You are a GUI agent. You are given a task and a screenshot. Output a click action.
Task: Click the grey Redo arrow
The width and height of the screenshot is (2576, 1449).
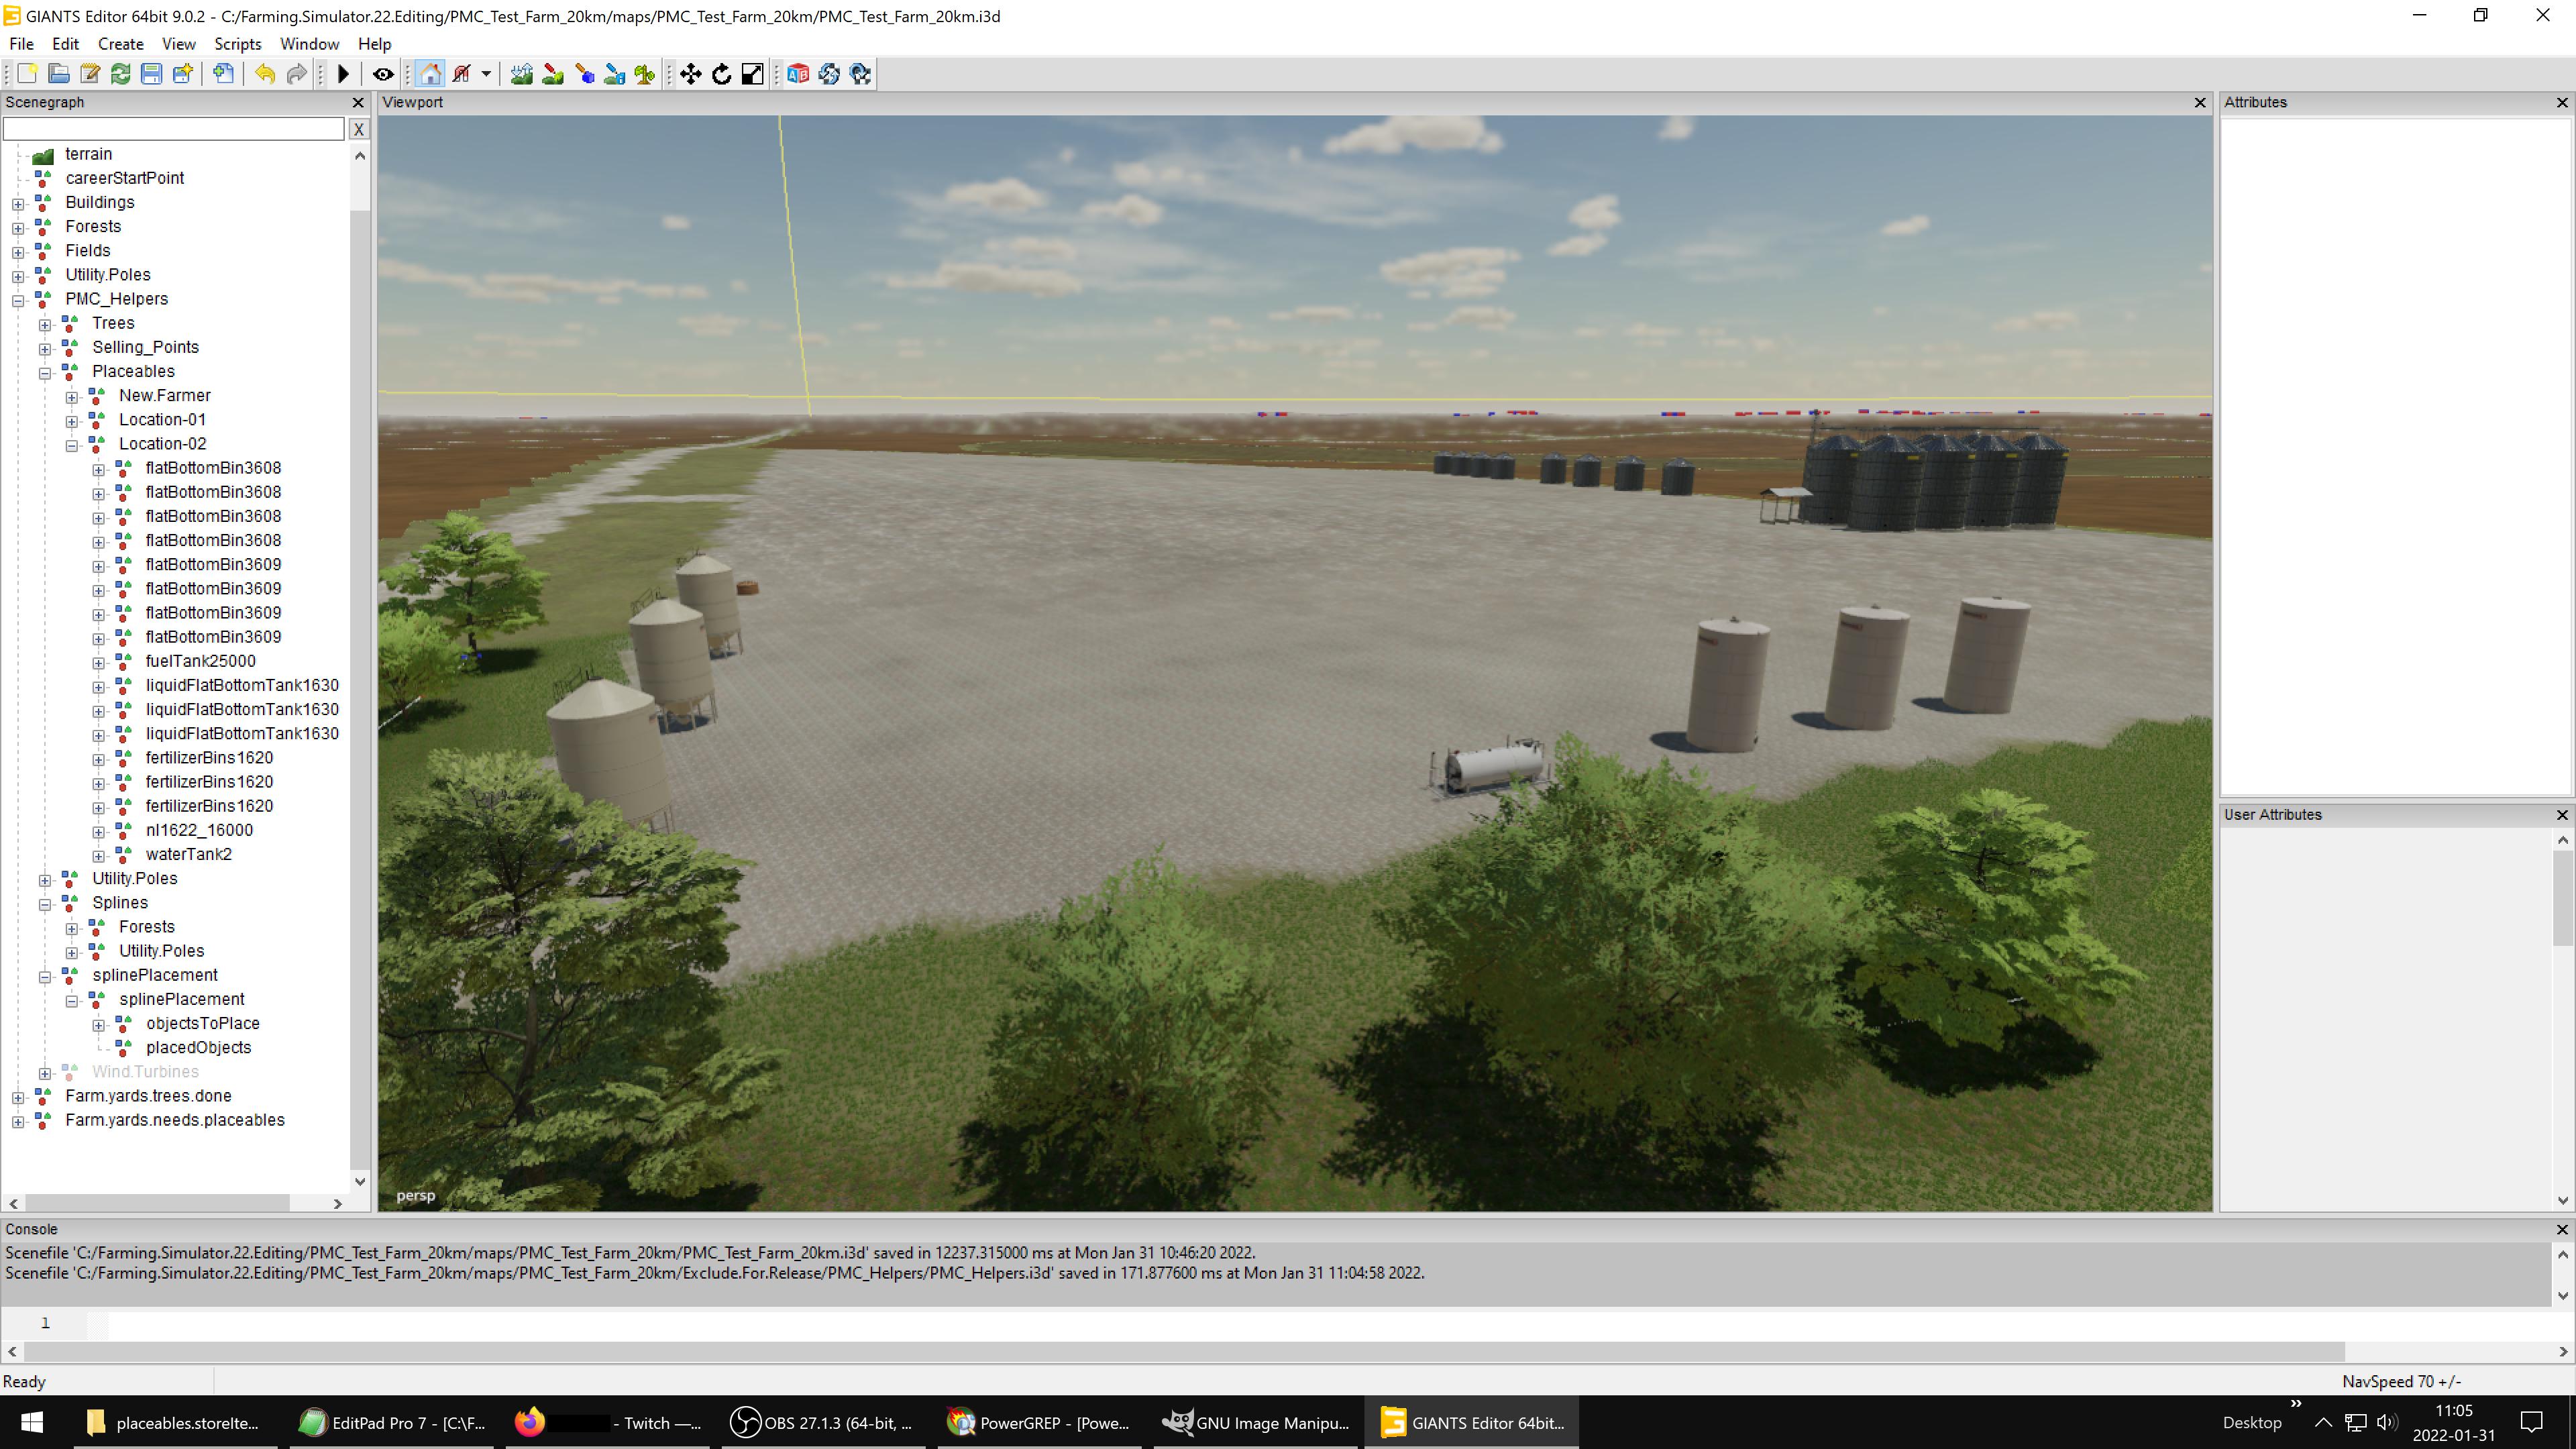(x=297, y=74)
